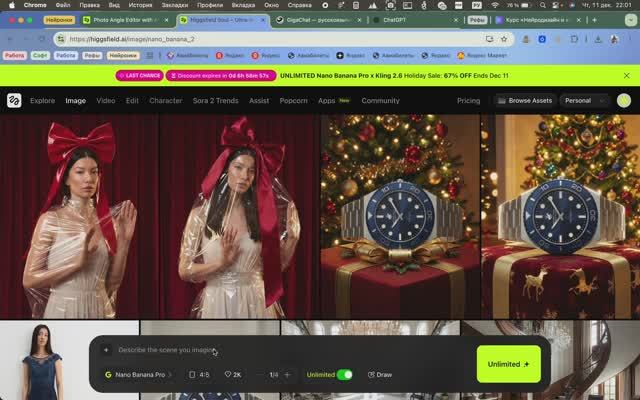The height and width of the screenshot is (400, 640).
Task: Click the Рефы tab group label
Action: click(x=477, y=20)
